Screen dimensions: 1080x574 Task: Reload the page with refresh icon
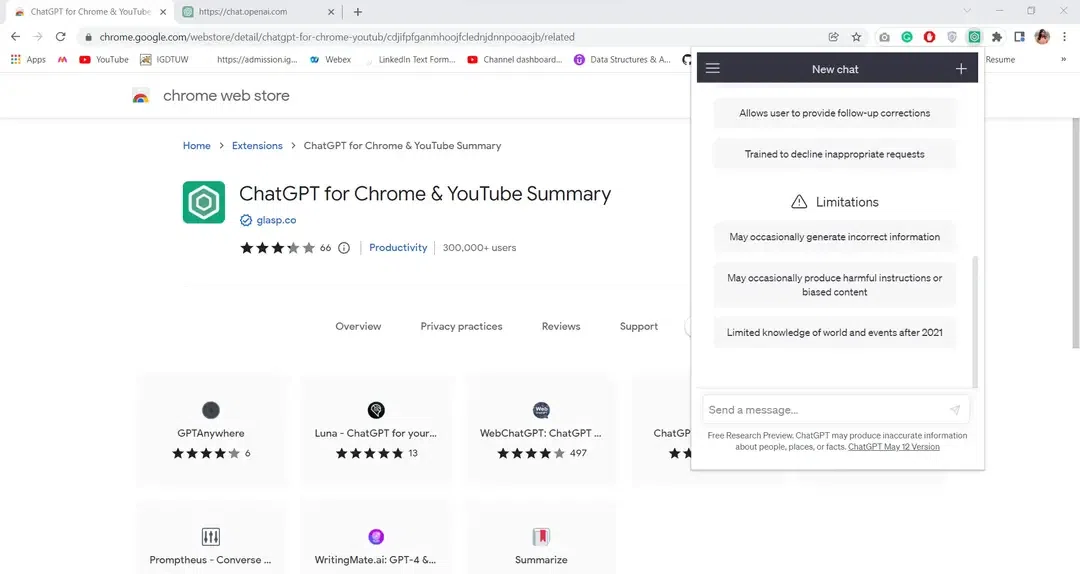[x=61, y=37]
